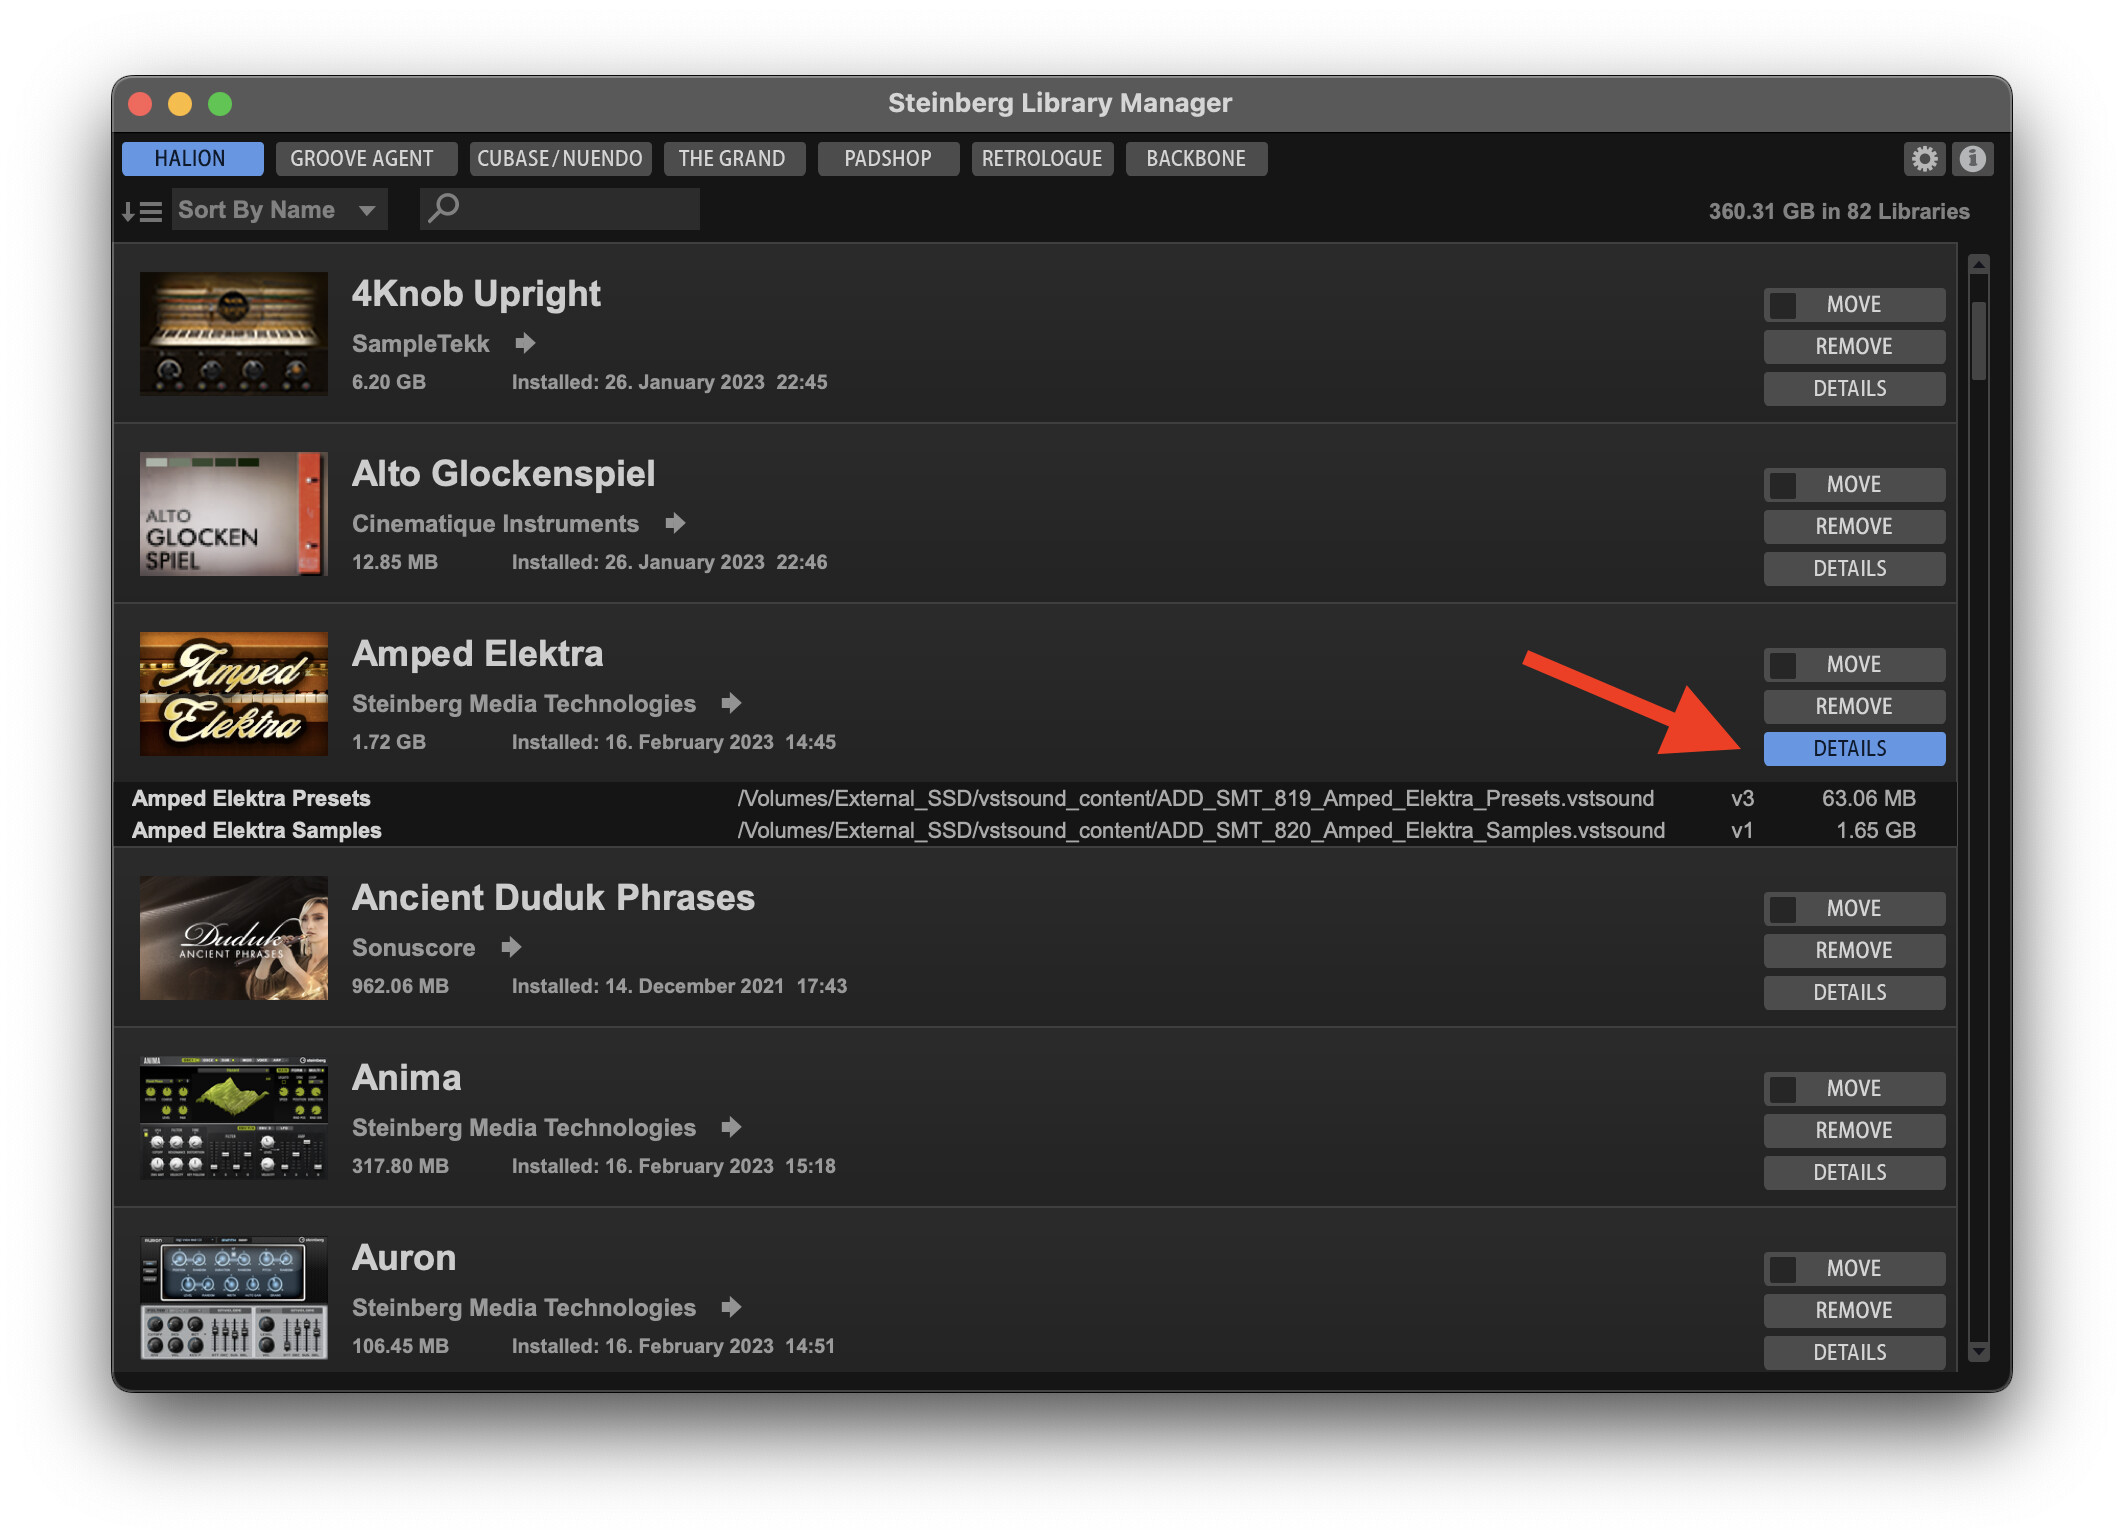Click REMOVE for Alto Glockenspiel
The width and height of the screenshot is (2124, 1540).
pyautogui.click(x=1854, y=527)
